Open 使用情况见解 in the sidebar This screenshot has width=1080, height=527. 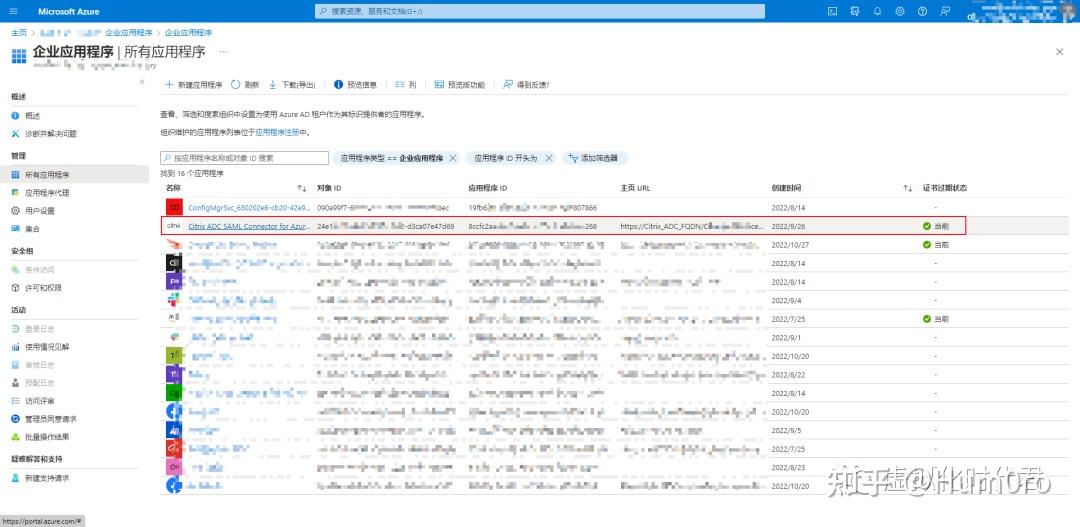click(x=40, y=347)
